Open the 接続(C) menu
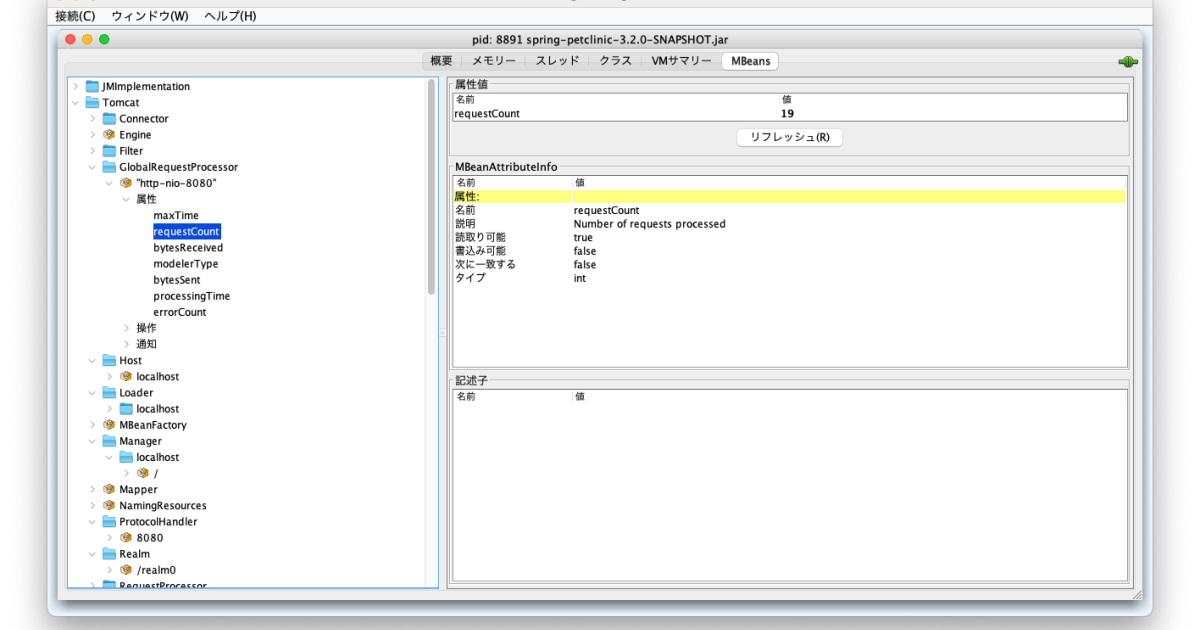This screenshot has height=630, width=1200. (75, 16)
